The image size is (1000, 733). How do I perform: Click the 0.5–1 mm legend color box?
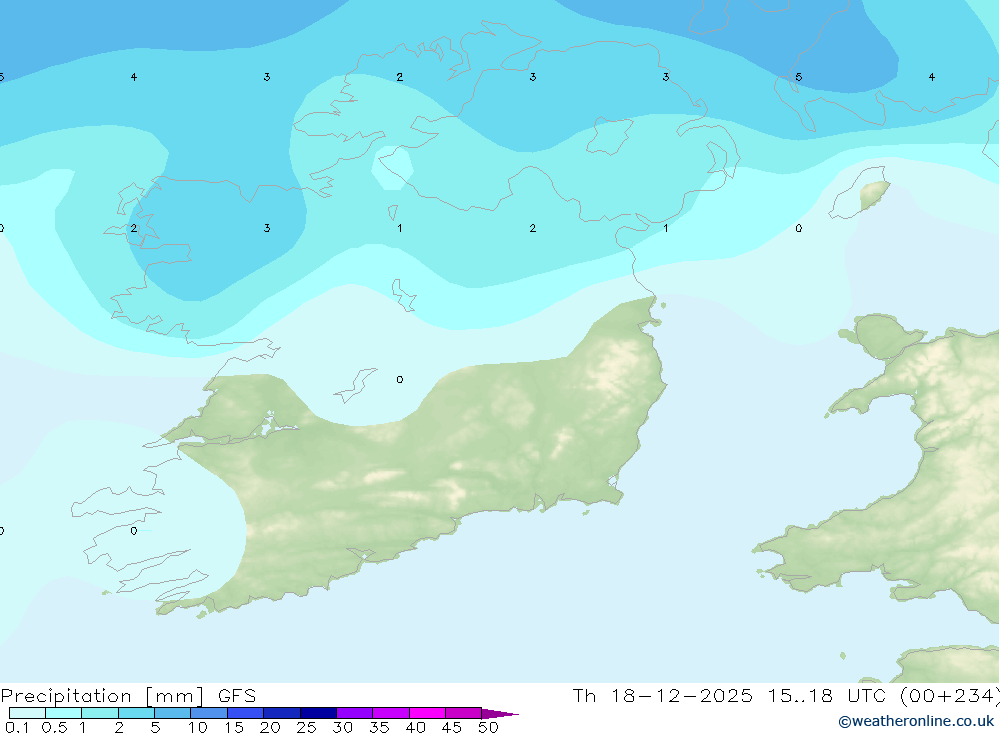click(x=64, y=713)
